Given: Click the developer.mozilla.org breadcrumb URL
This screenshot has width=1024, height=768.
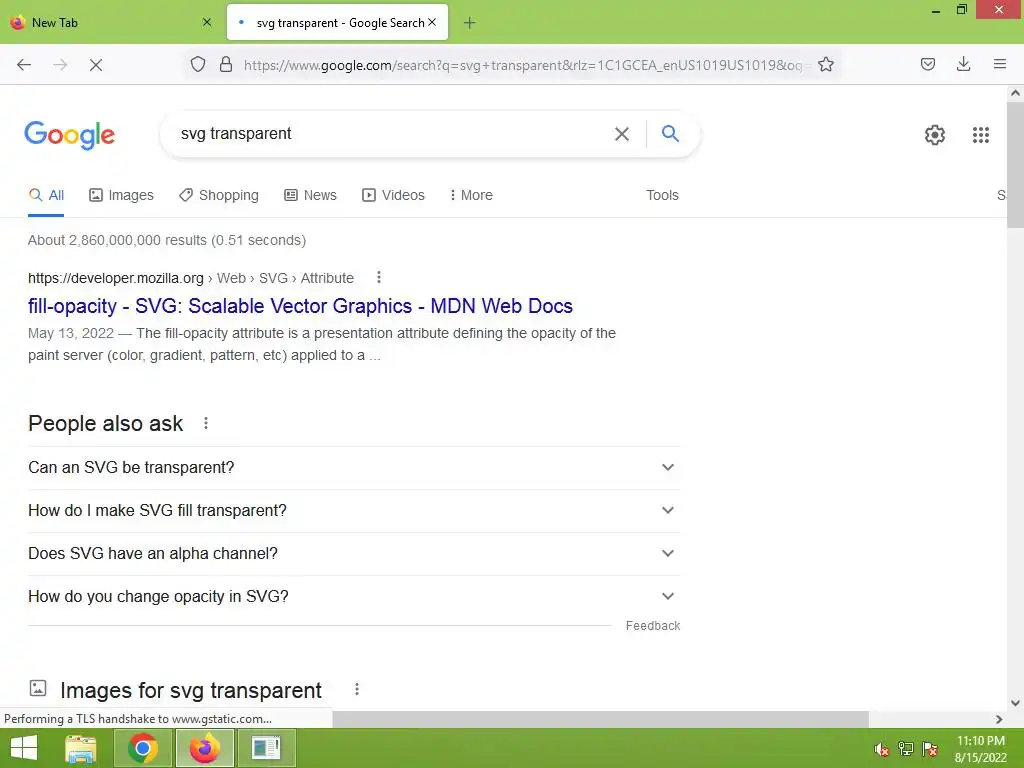Looking at the screenshot, I should click(191, 278).
